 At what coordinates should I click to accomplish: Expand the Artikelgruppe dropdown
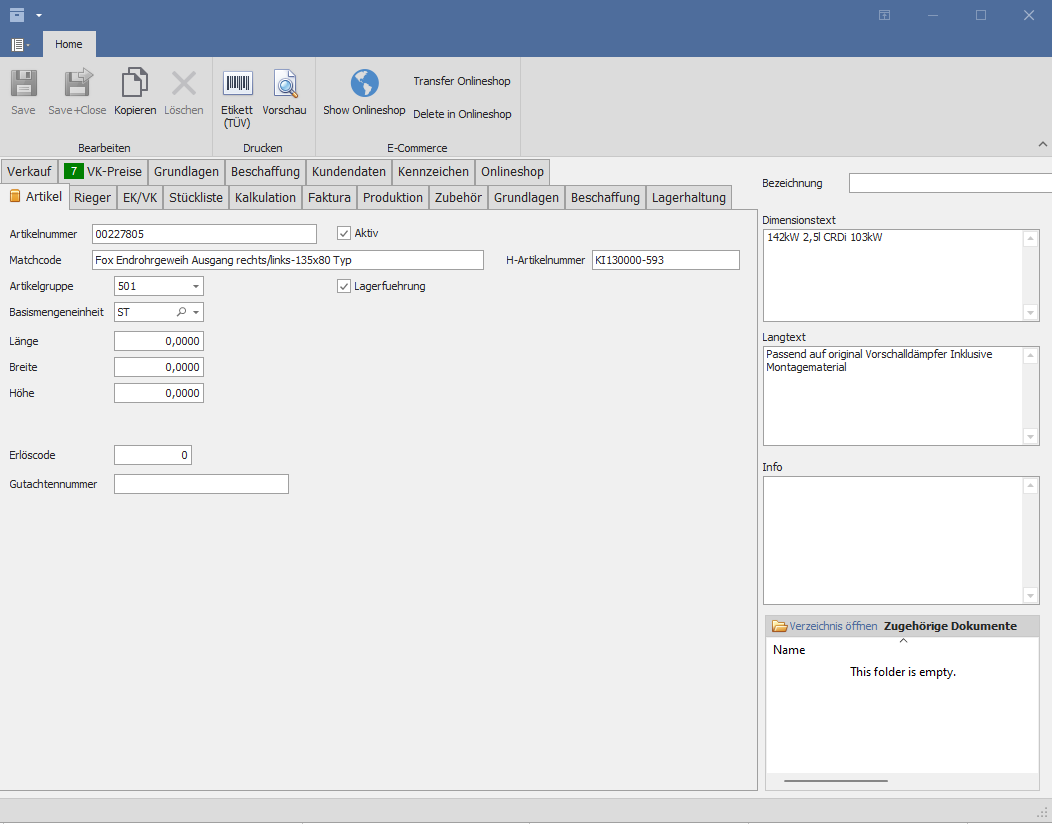click(196, 287)
